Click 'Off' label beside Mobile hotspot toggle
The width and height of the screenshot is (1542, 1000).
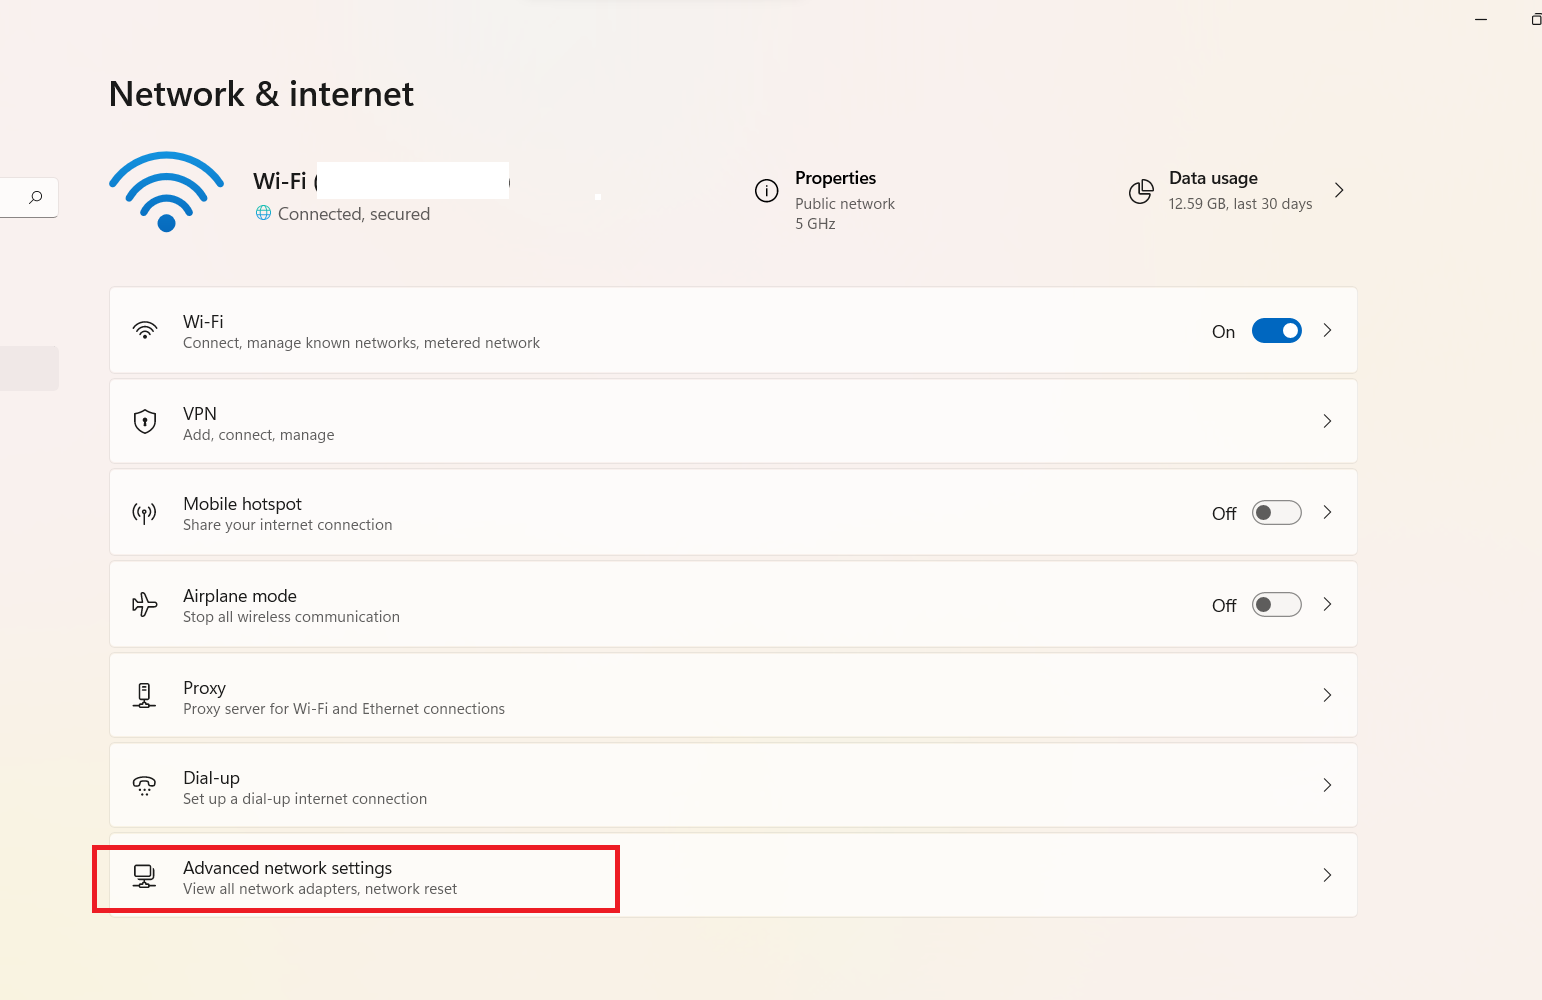[x=1224, y=514]
